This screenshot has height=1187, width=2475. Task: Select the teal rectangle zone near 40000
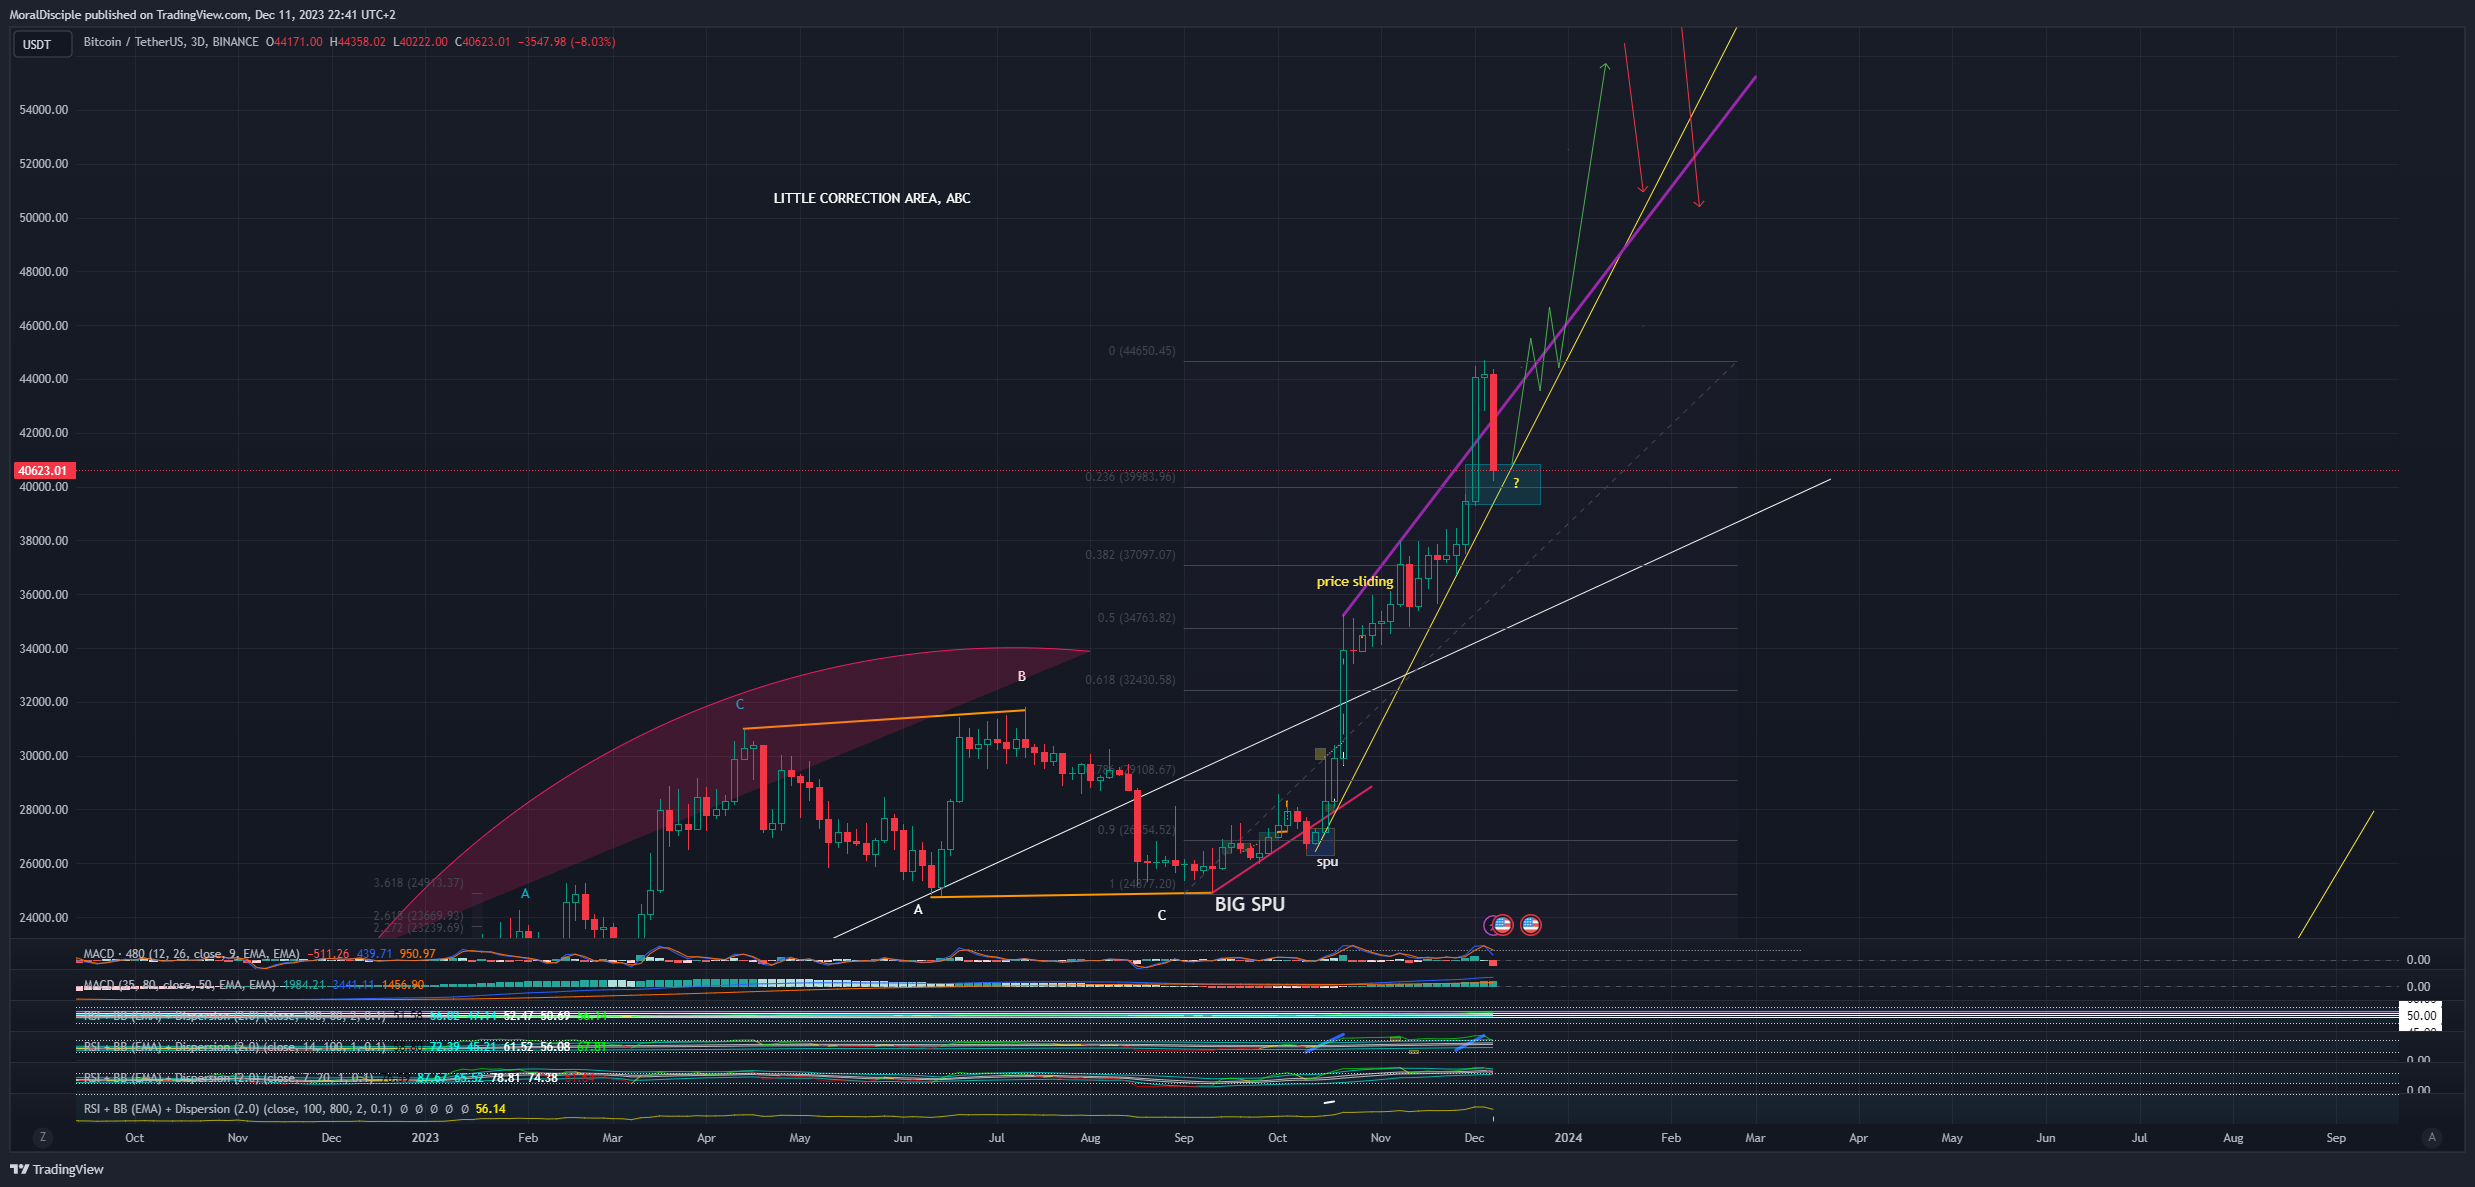[1503, 484]
